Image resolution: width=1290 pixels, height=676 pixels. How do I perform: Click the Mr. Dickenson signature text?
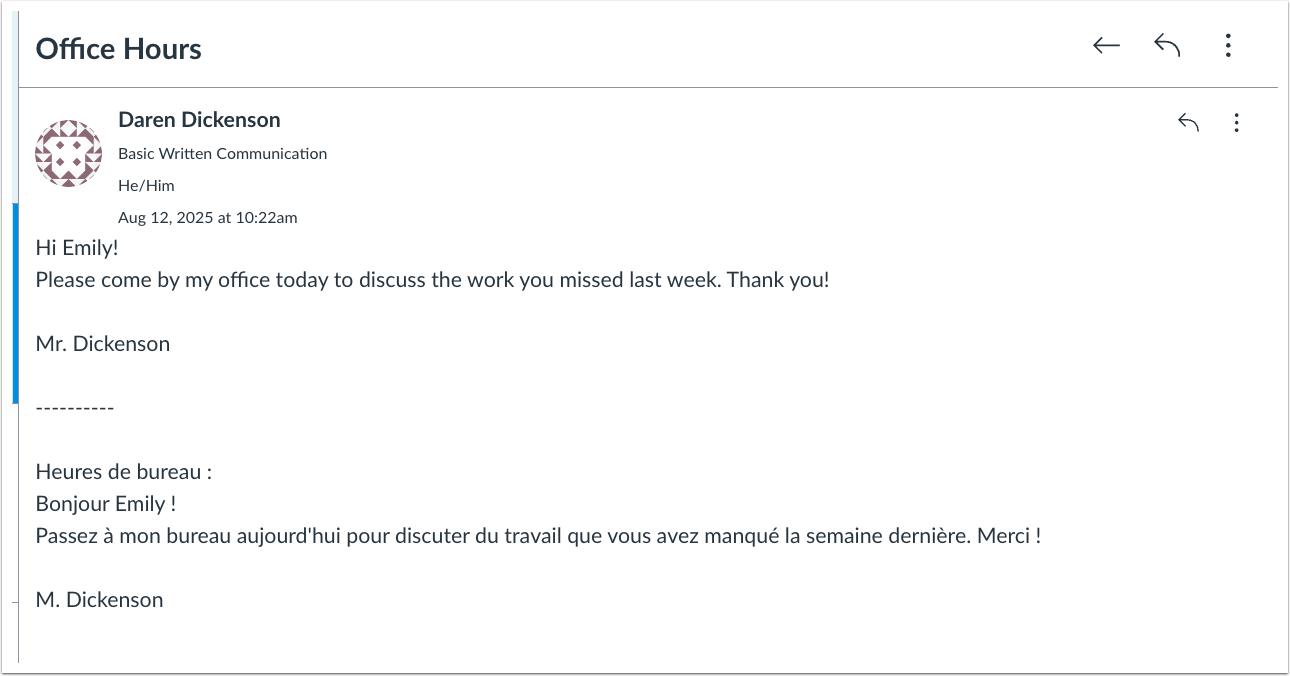[102, 343]
